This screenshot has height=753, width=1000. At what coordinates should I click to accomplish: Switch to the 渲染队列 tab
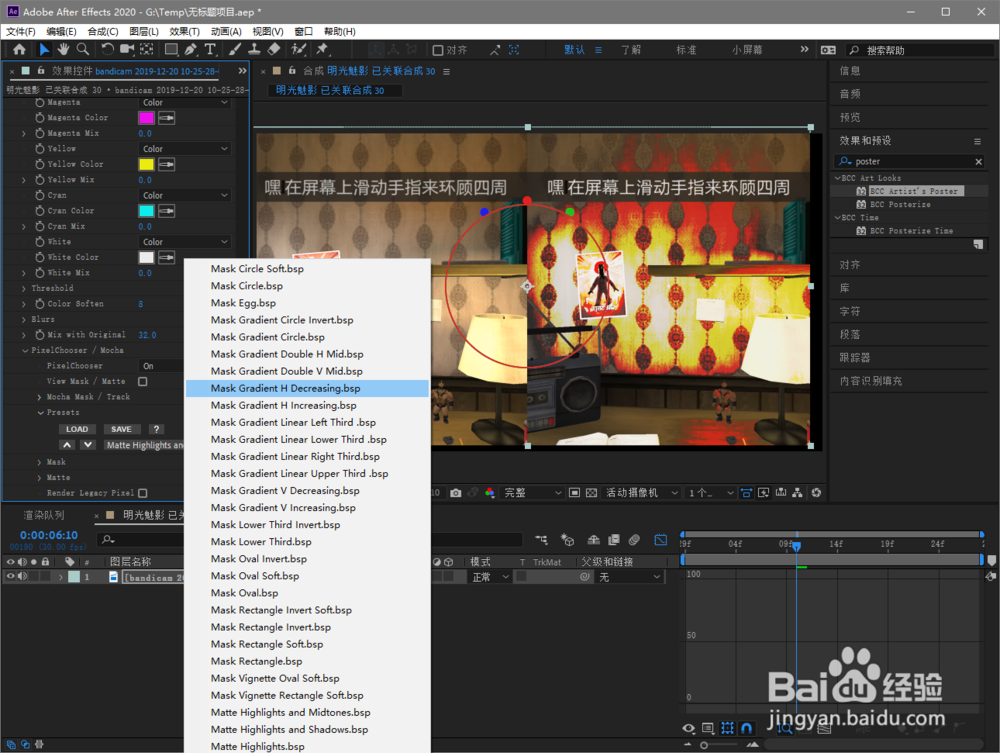43,515
